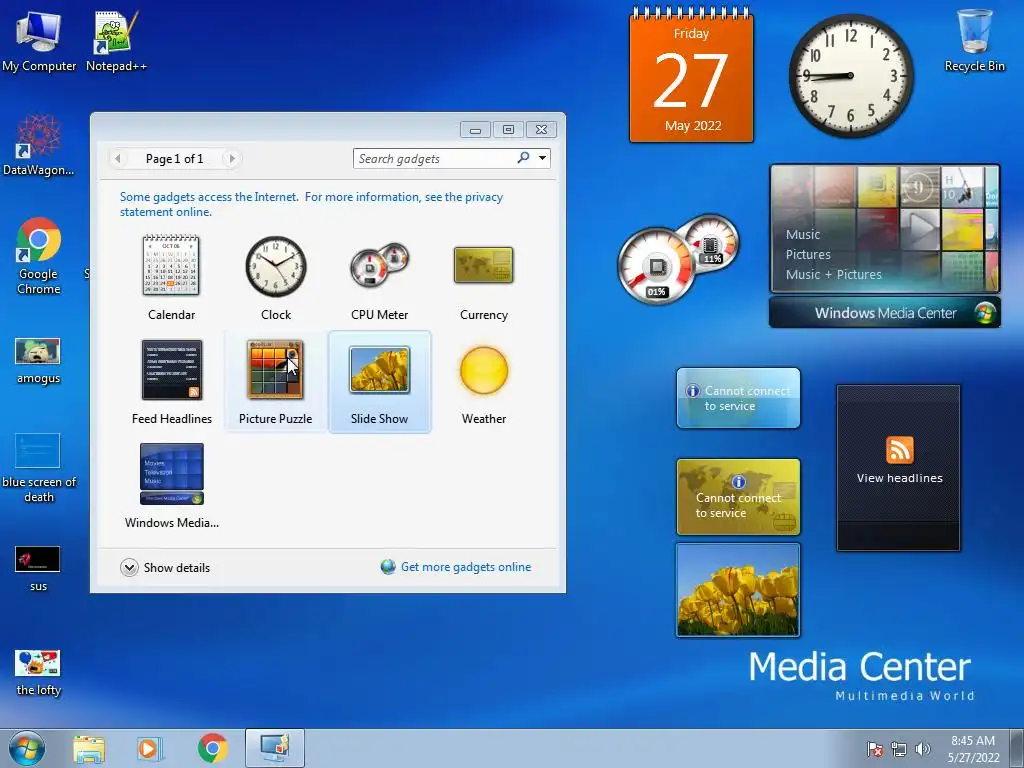Open My Computer desktop icon
Image resolution: width=1024 pixels, height=768 pixels.
click(39, 42)
